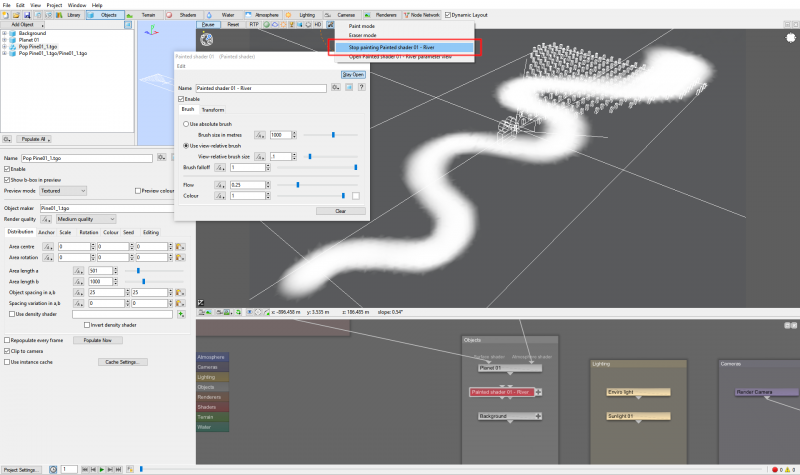Click the green refresh icon below the 3D preview
The height and width of the screenshot is (475, 800).
[x=238, y=312]
